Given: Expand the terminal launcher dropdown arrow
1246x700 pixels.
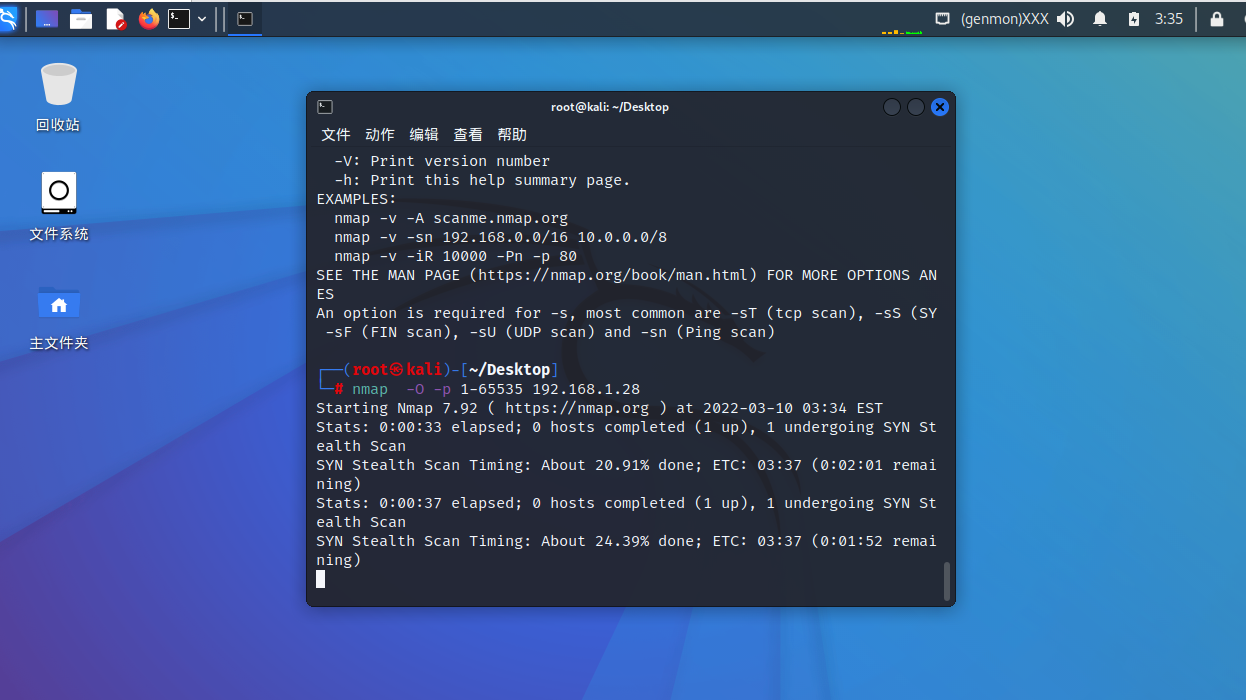Looking at the screenshot, I should pos(203,19).
